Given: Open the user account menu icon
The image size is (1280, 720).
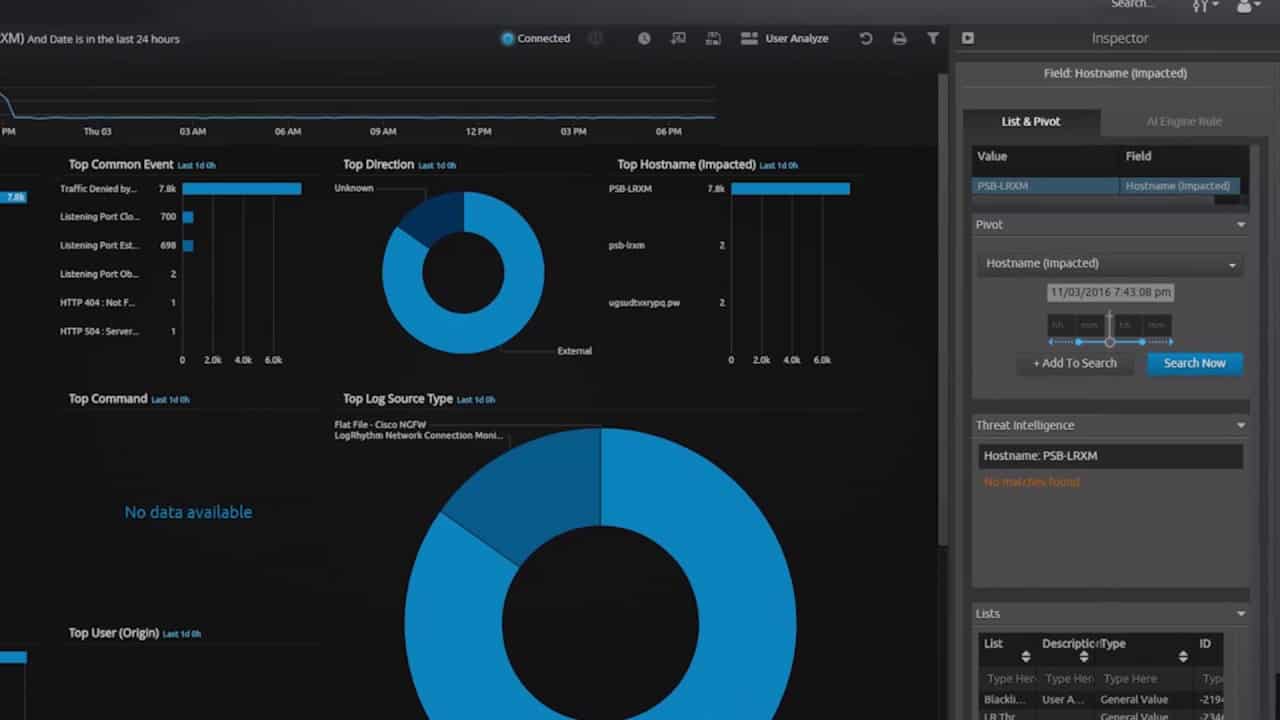Looking at the screenshot, I should click(x=1248, y=6).
